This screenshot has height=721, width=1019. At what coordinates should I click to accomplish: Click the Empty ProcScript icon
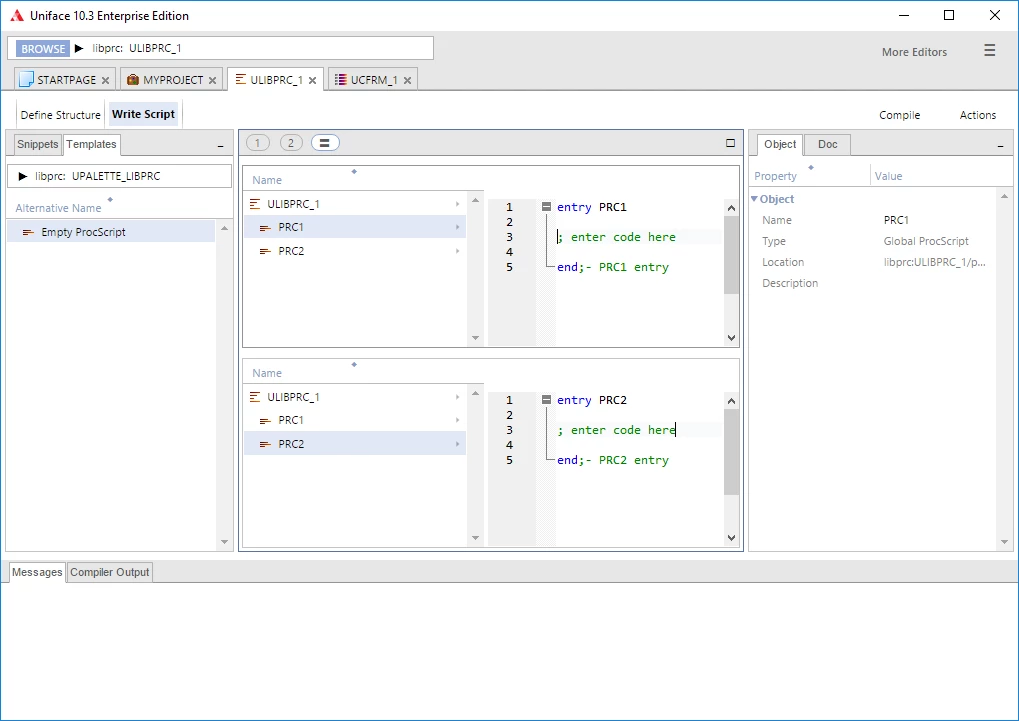click(28, 232)
